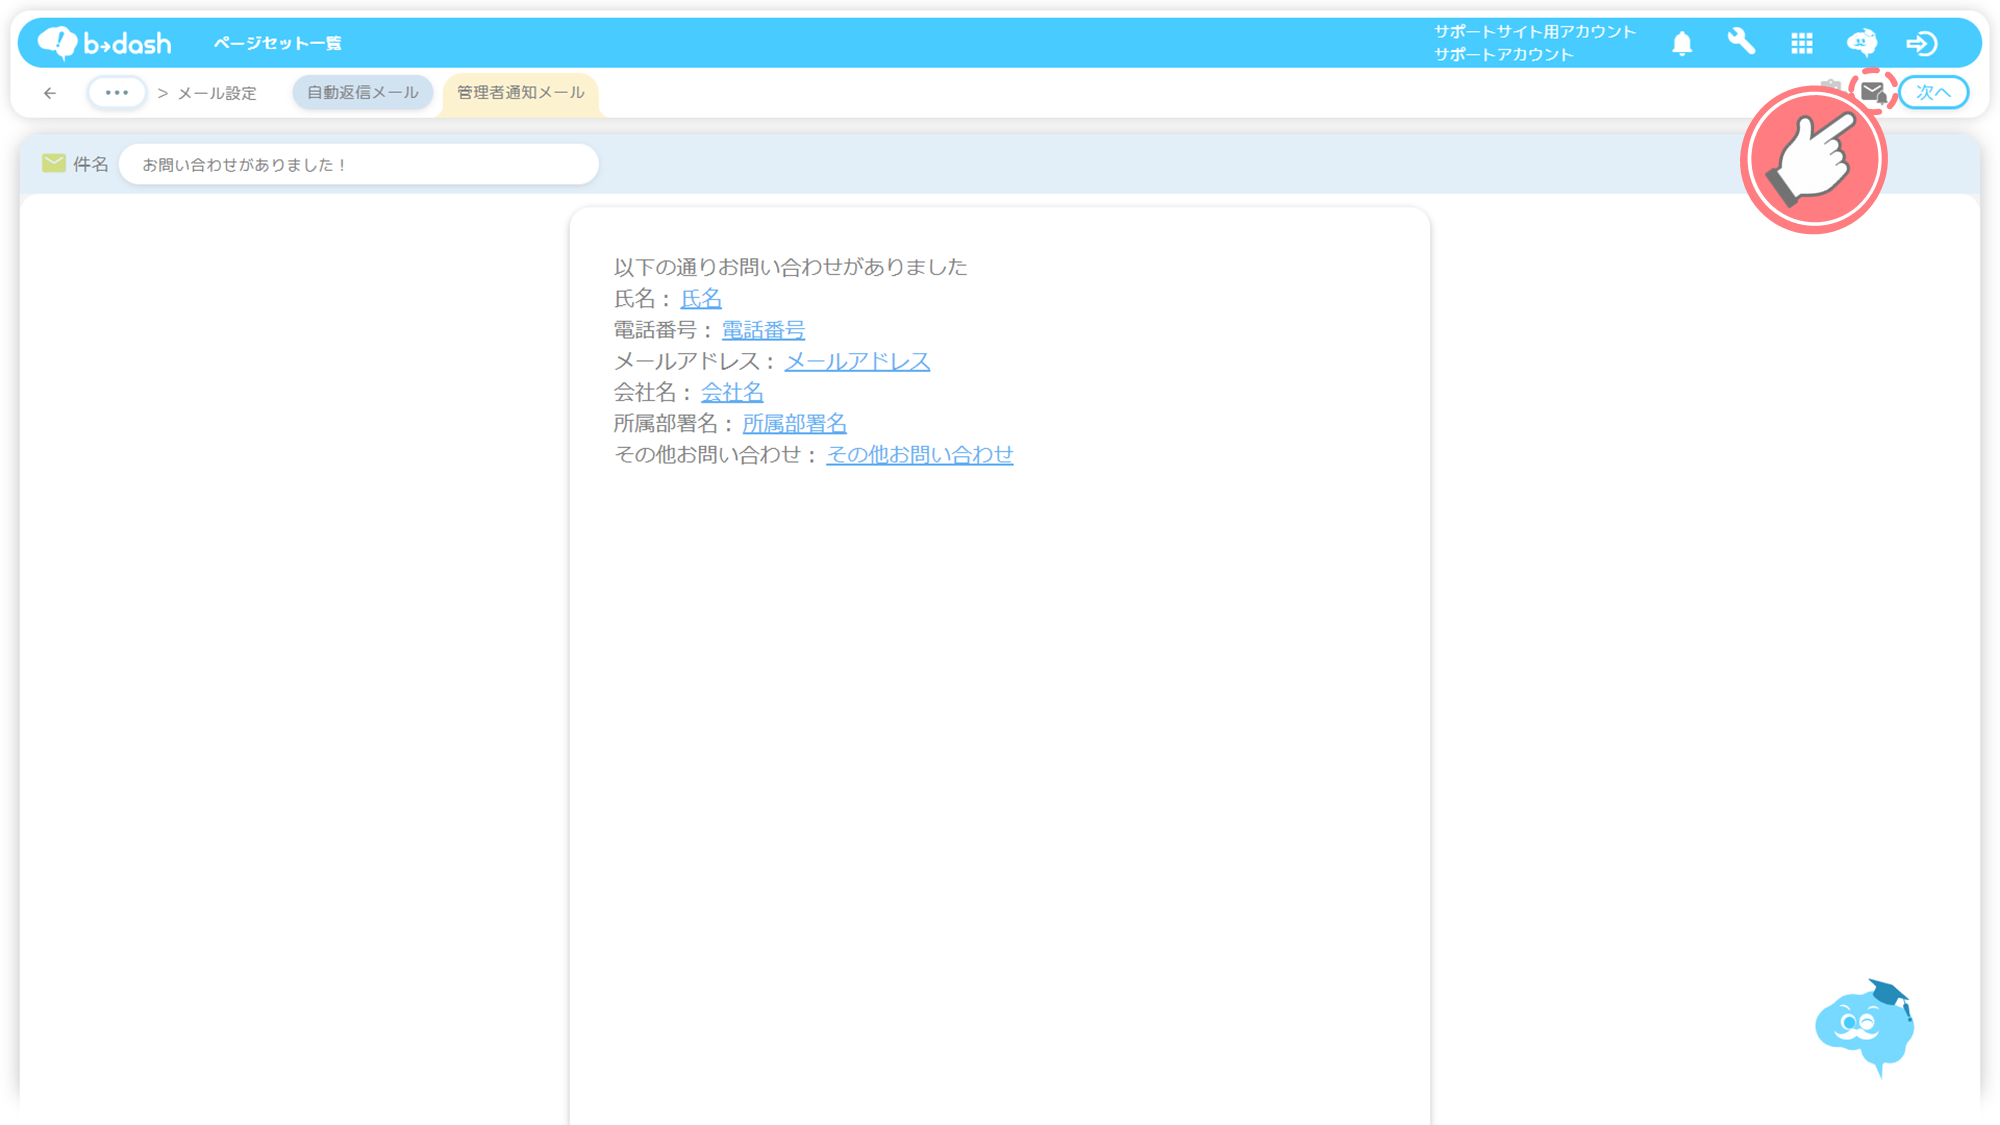Open the apps grid menu
This screenshot has width=2000, height=1125.
1802,43
